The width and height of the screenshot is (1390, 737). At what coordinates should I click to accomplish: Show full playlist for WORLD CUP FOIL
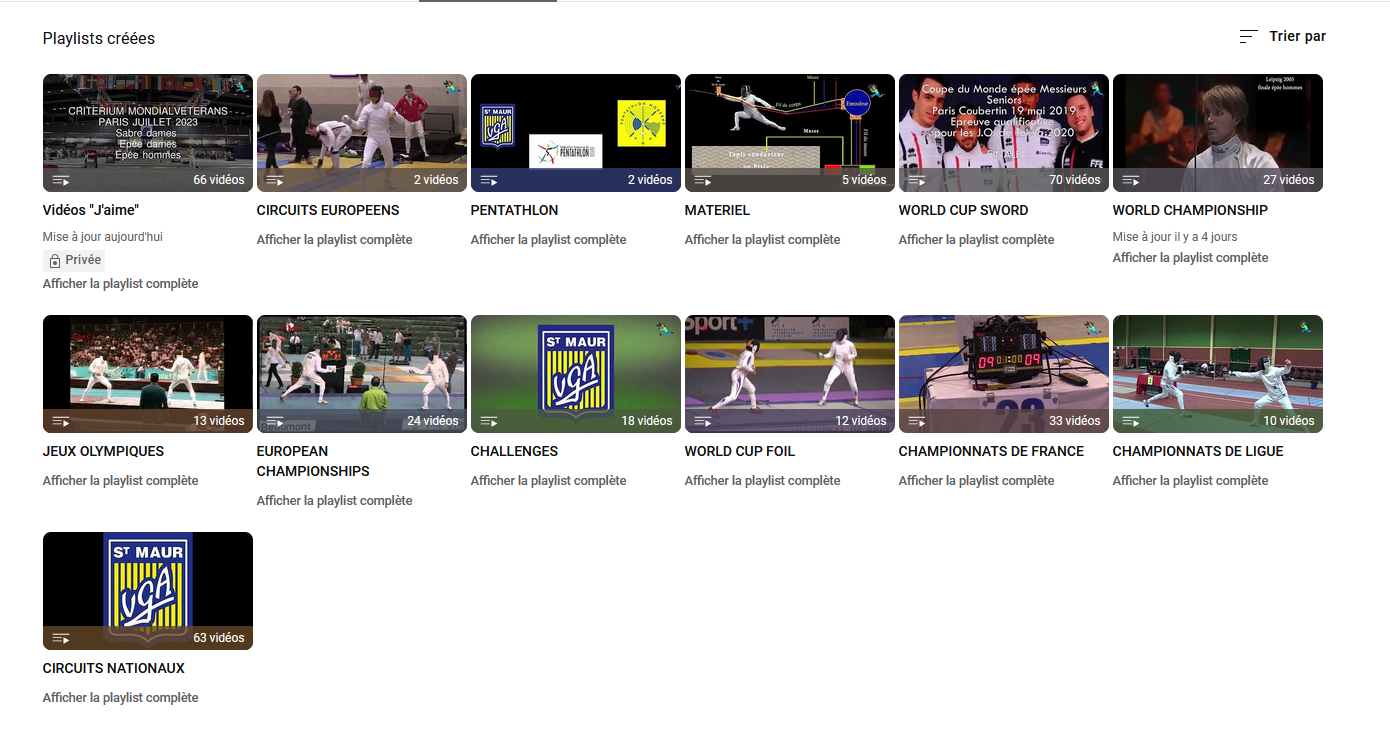[x=763, y=481]
